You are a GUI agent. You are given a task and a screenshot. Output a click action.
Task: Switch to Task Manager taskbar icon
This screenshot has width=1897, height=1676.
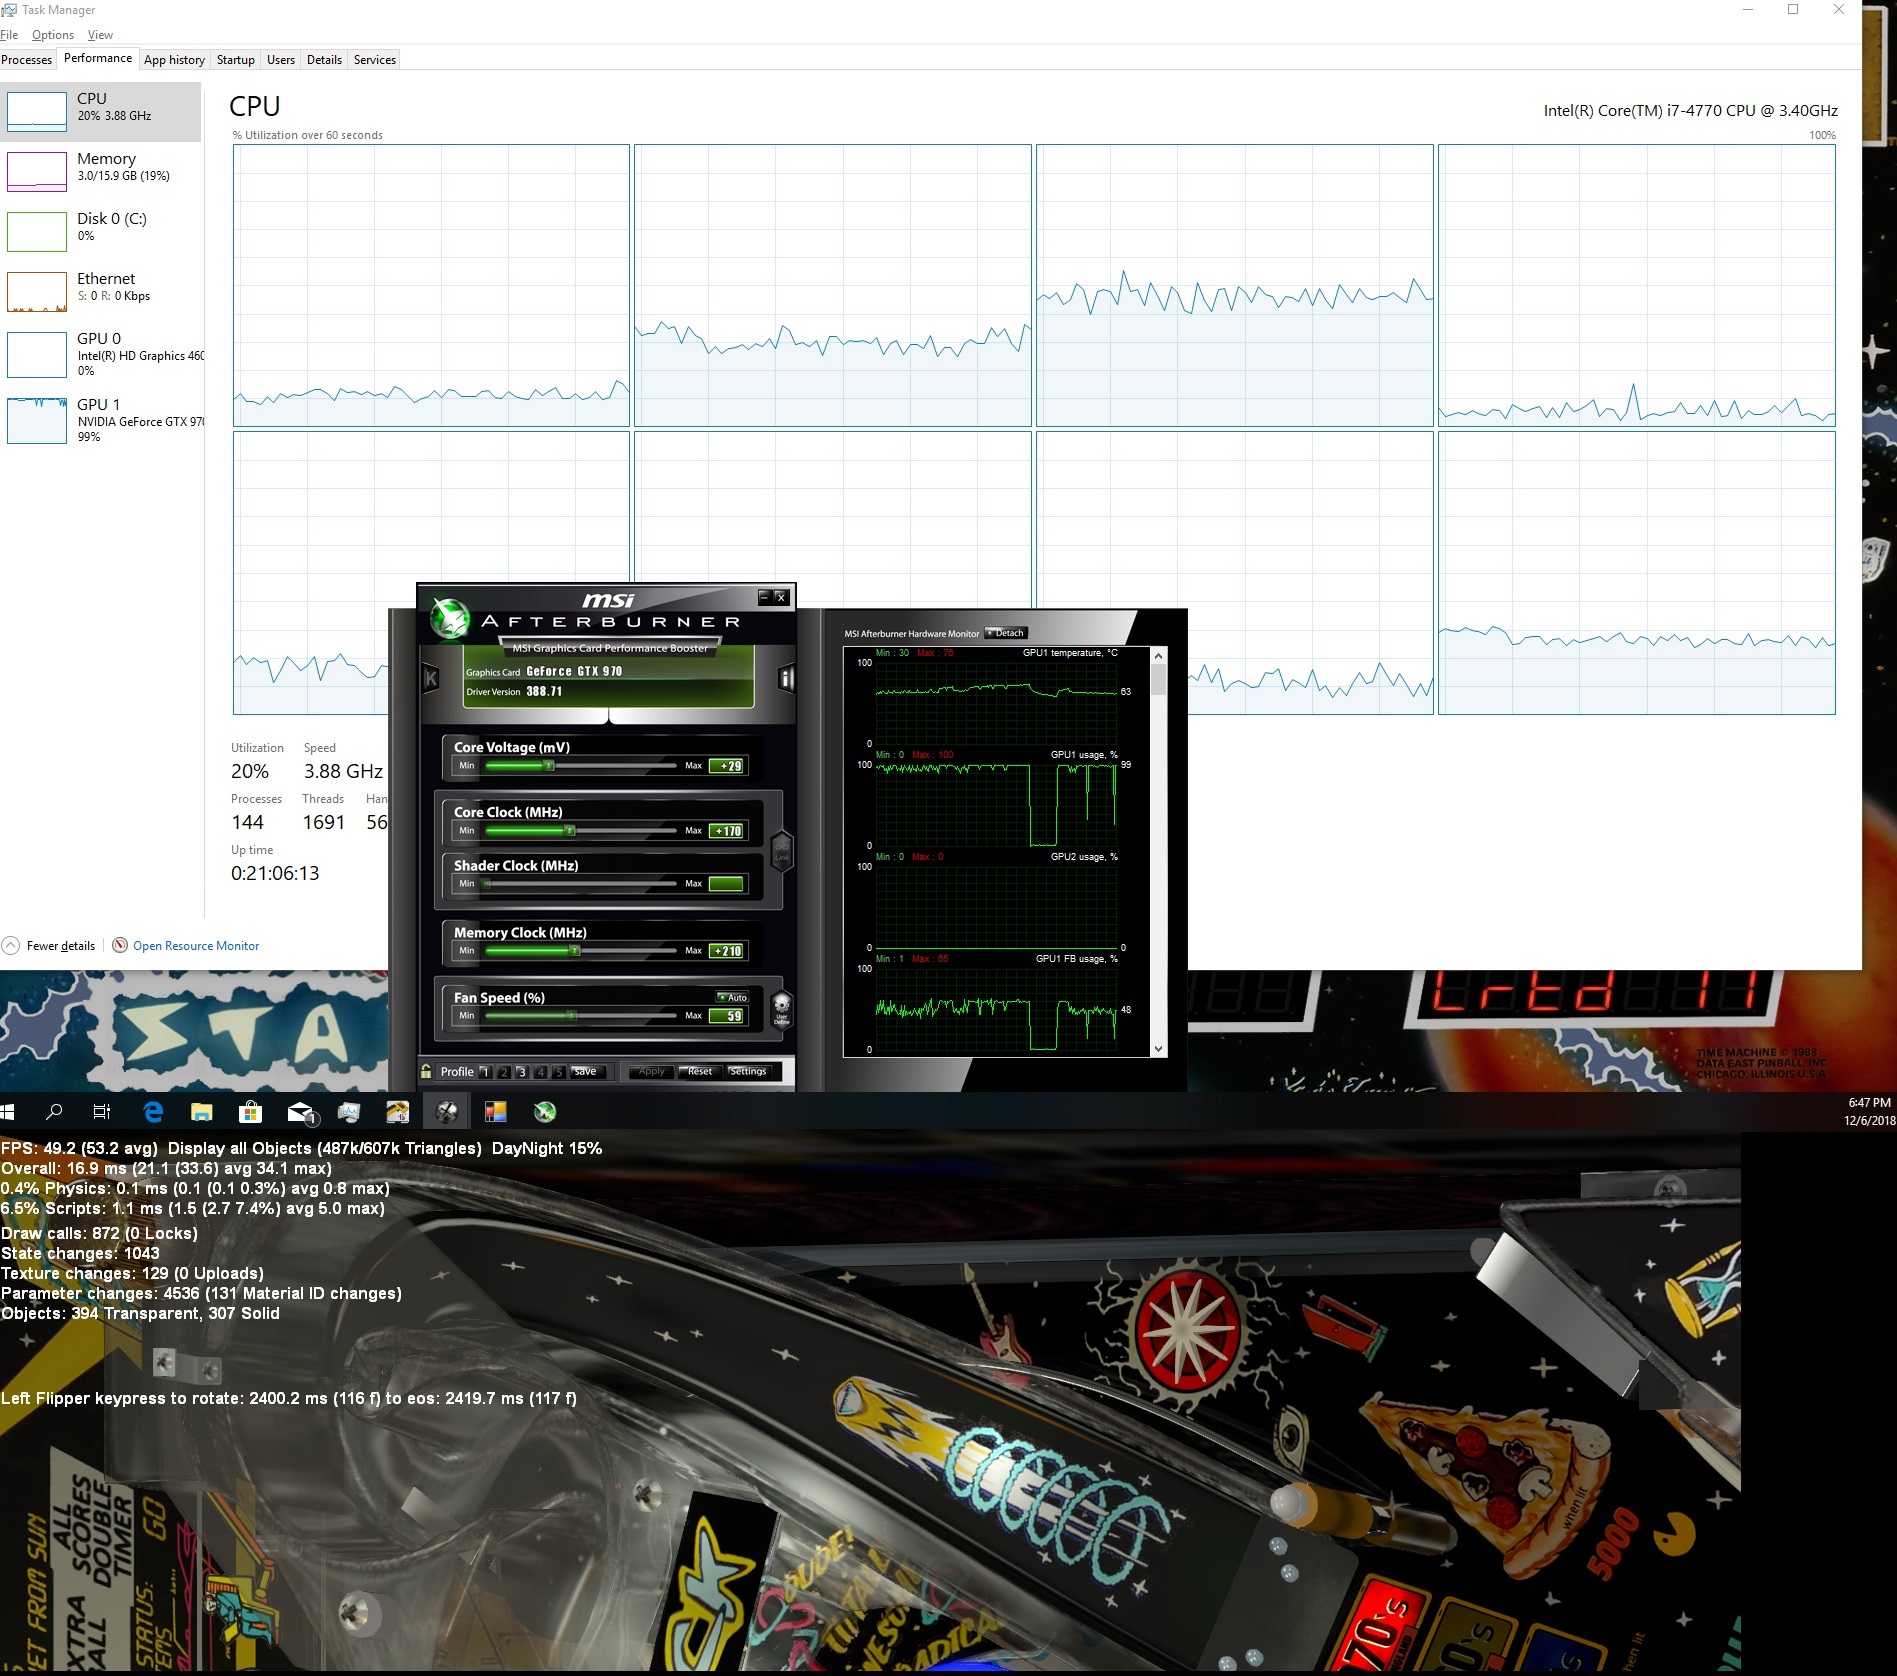pos(349,1112)
